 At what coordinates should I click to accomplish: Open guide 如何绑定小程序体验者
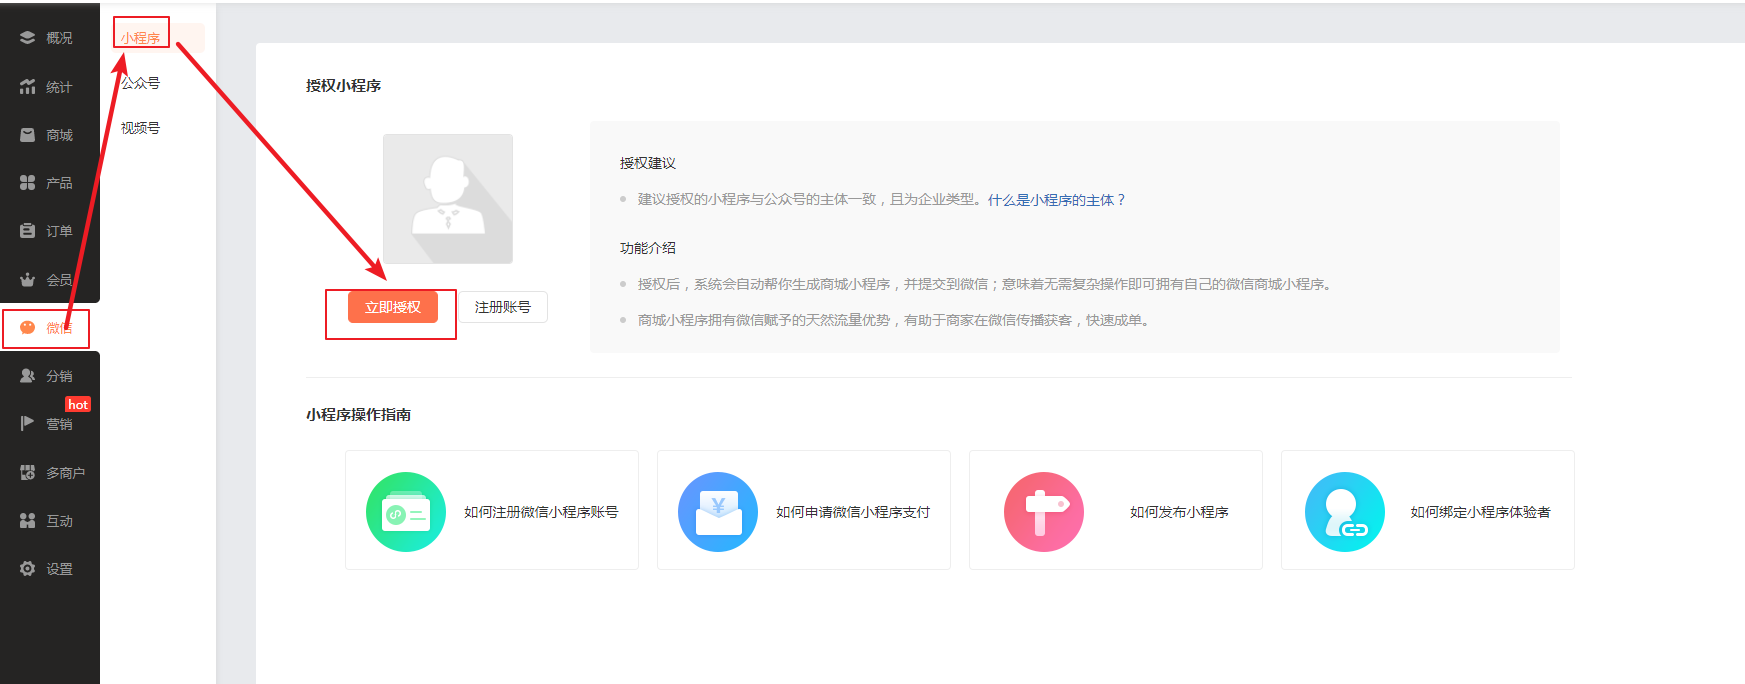1480,512
